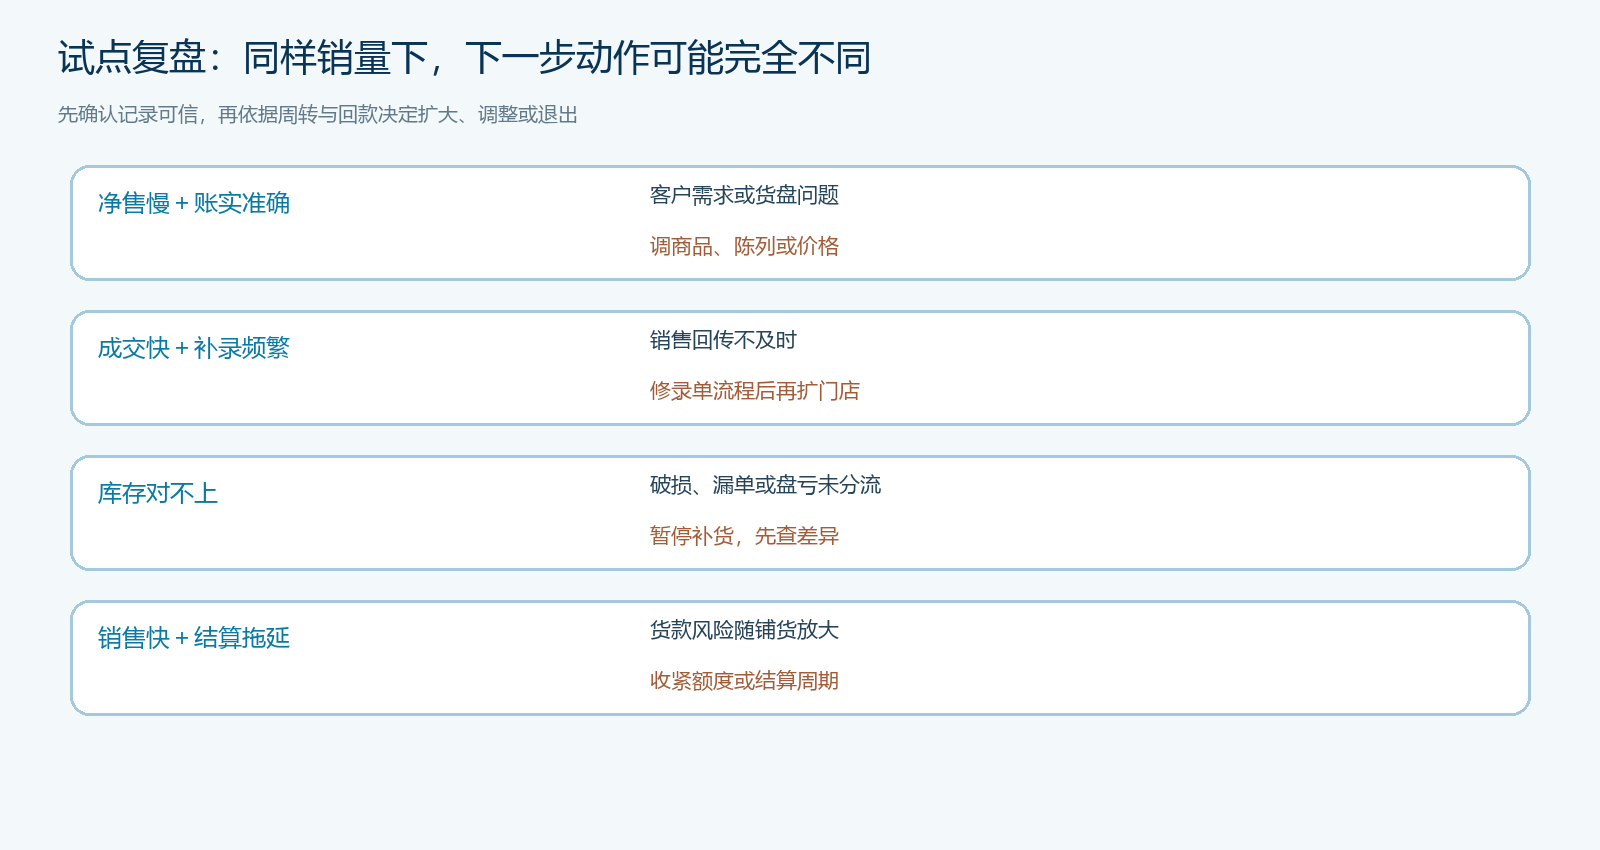The width and height of the screenshot is (1600, 850).
Task: Select the second card about 补录频繁
Action: tap(800, 368)
